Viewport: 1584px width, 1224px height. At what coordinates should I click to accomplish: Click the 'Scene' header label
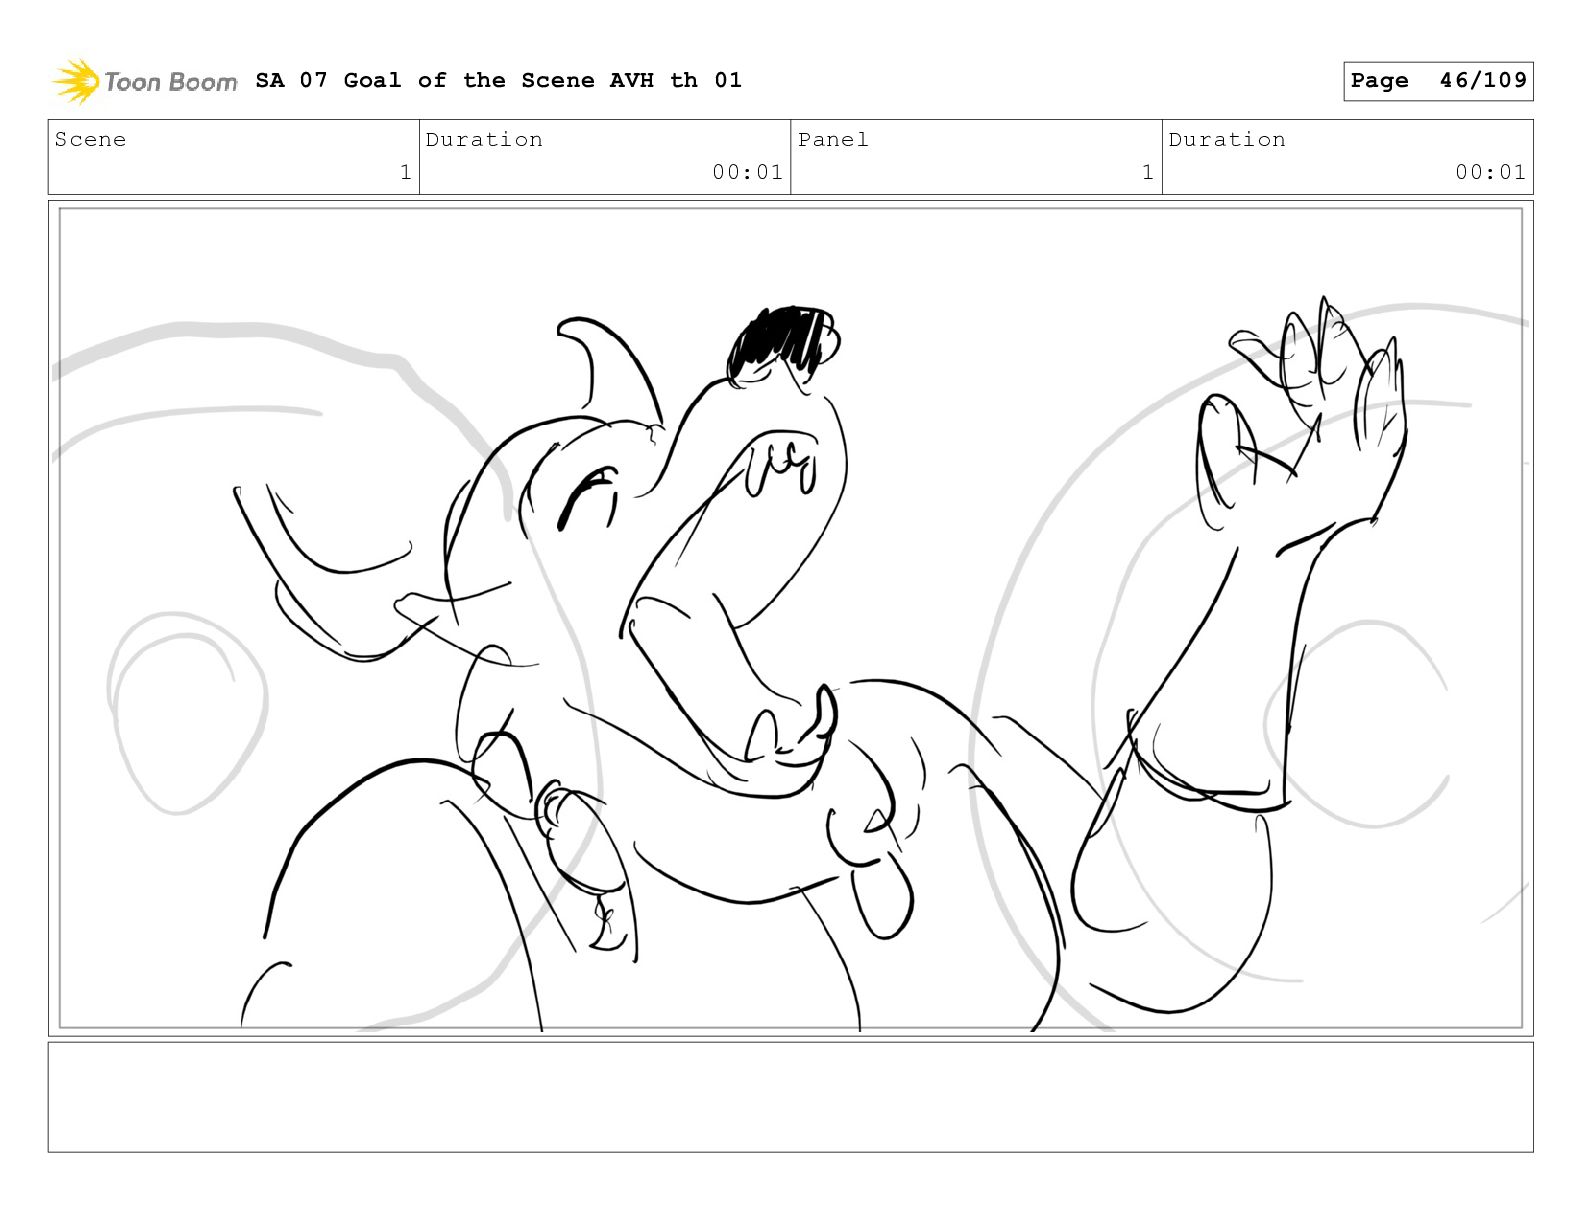(x=90, y=139)
